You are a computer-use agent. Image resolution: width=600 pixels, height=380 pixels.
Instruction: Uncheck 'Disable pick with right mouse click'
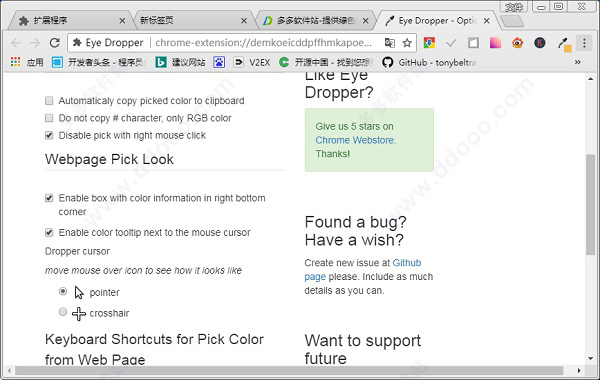coord(49,135)
